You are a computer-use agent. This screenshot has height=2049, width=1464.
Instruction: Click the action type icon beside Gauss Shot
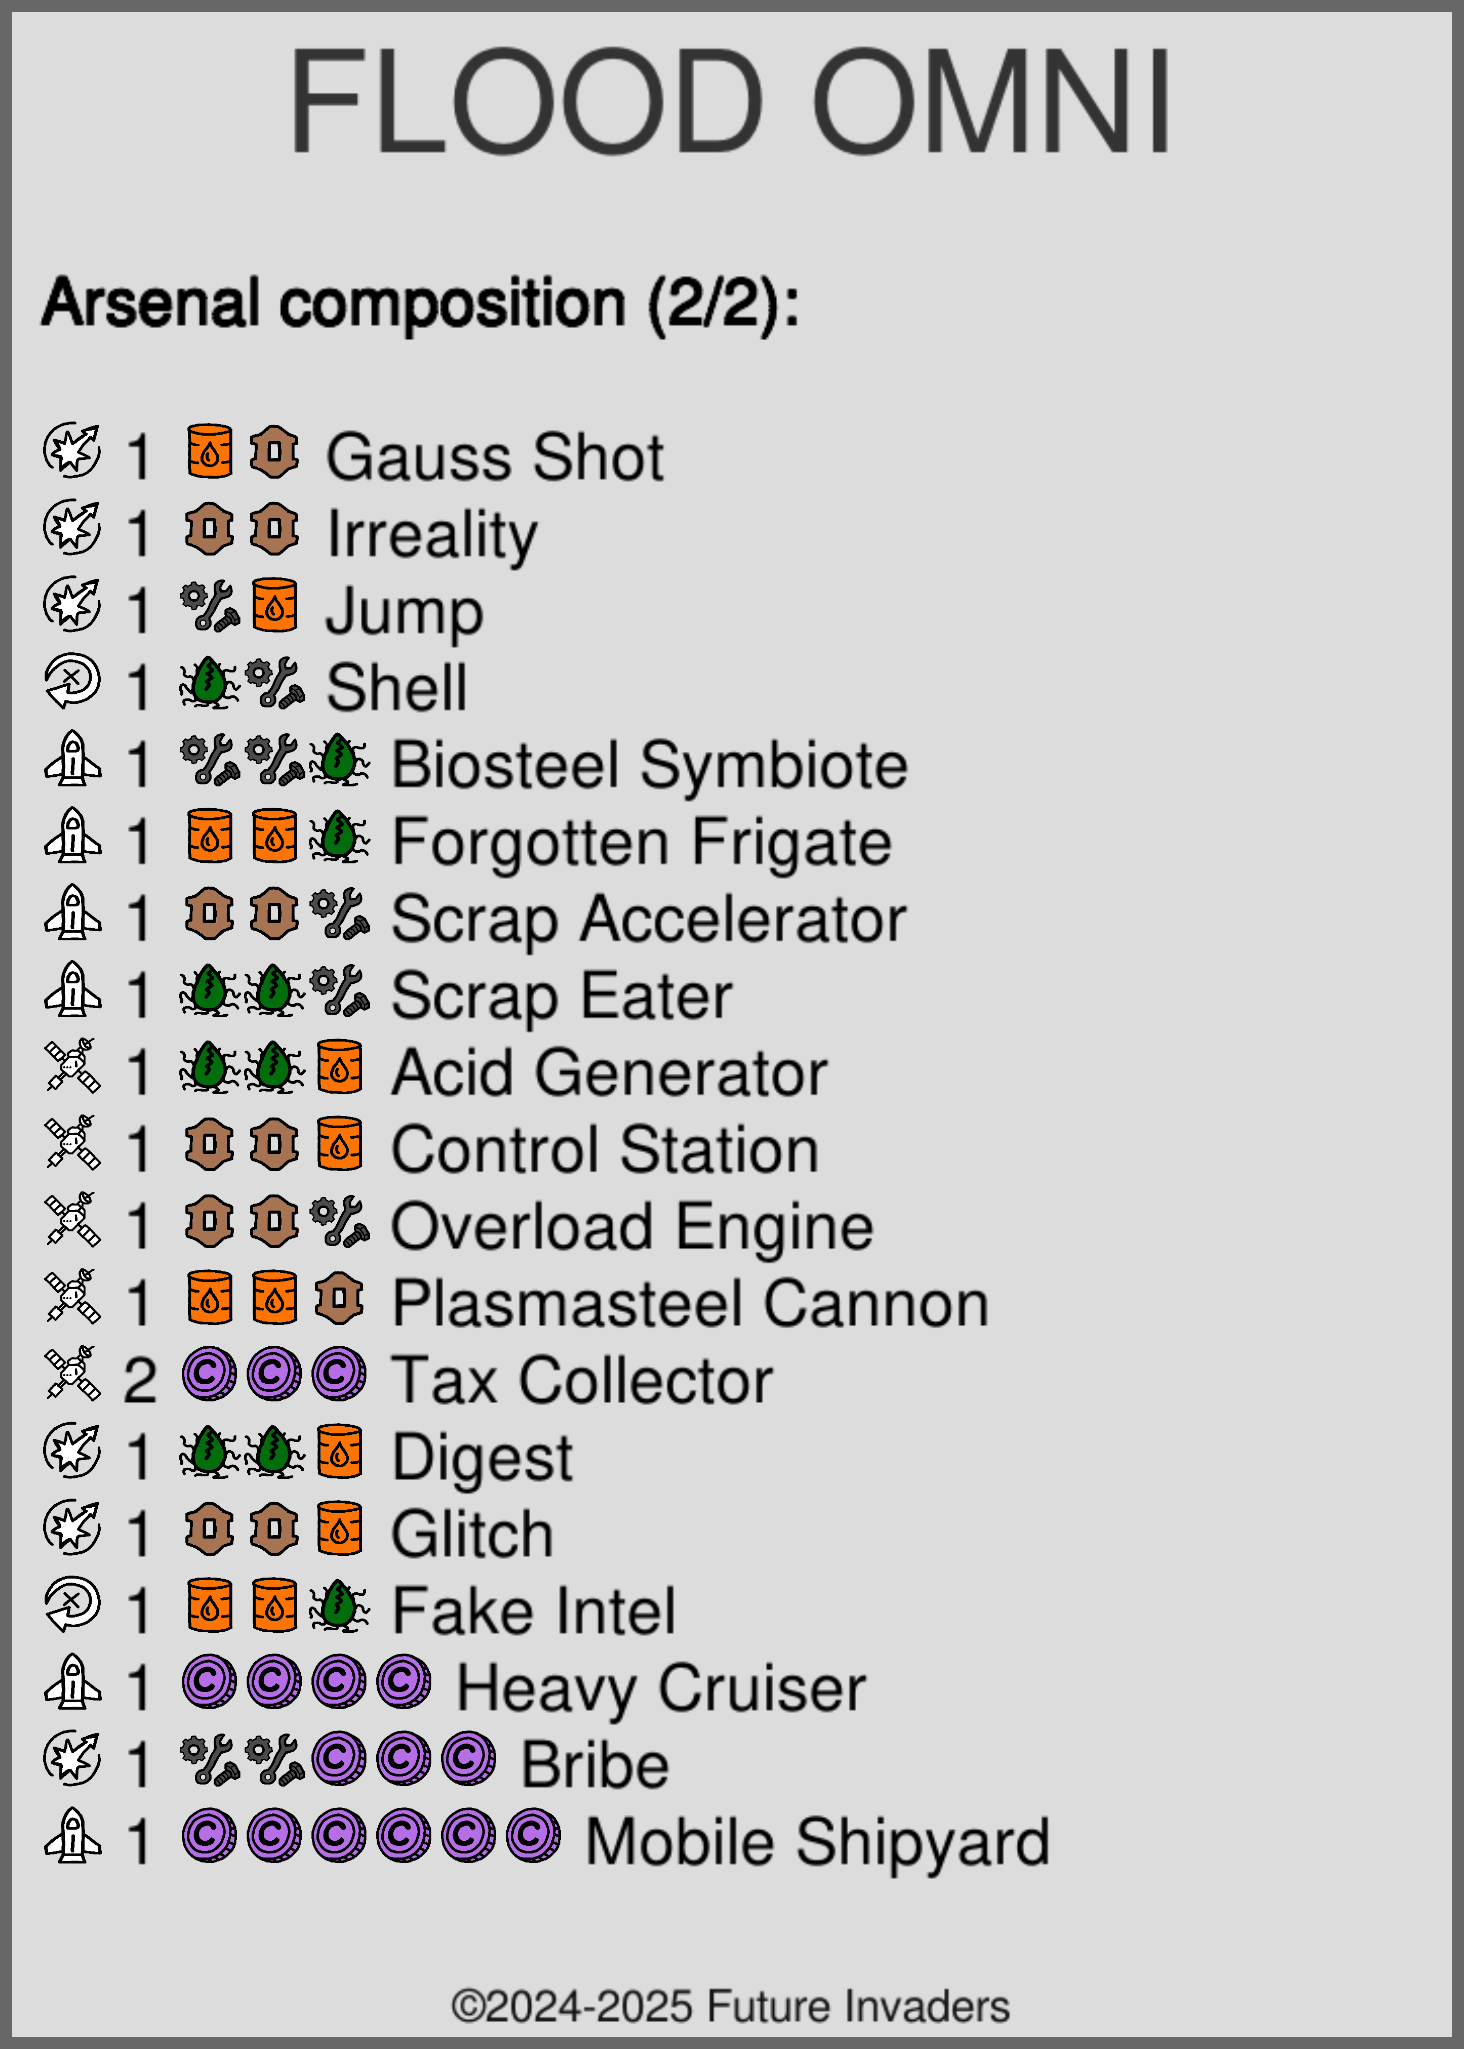click(x=72, y=452)
